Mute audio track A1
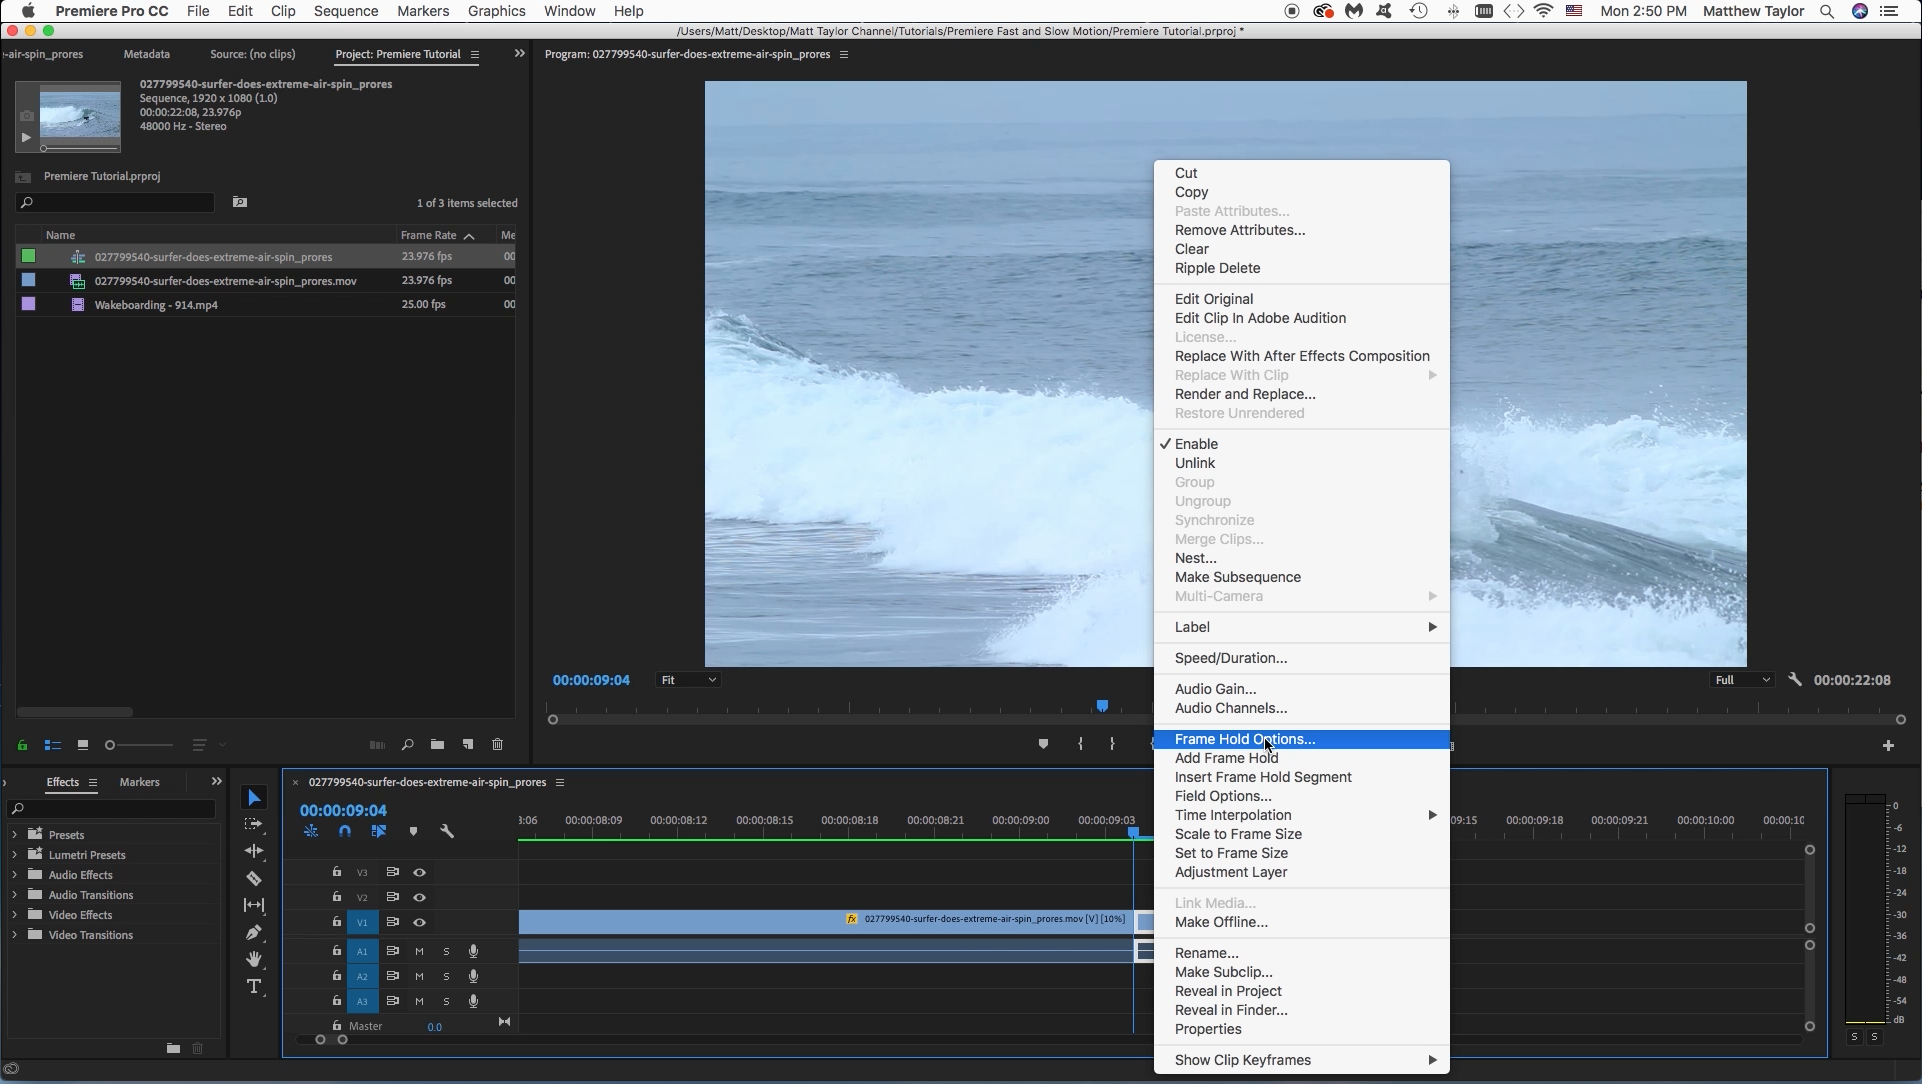 click(420, 952)
